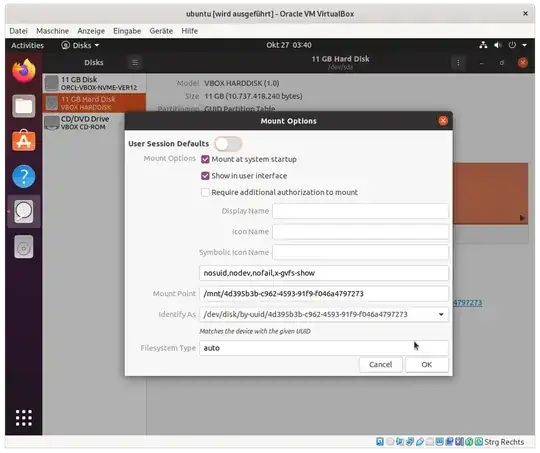Click the VirtualBox shared folders indicator
The width and height of the screenshot is (540, 453).
(429, 442)
